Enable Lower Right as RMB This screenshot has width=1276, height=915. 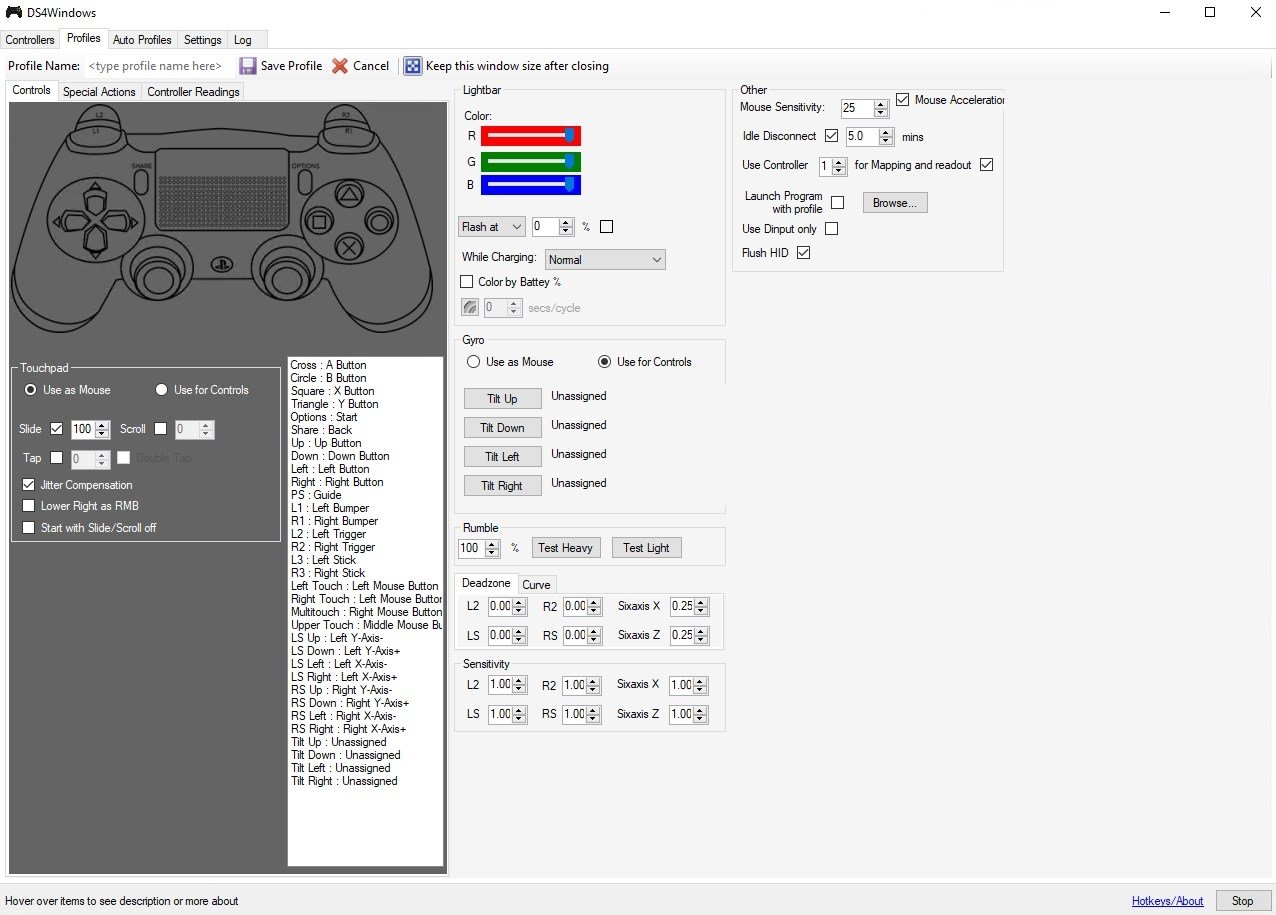(x=28, y=506)
